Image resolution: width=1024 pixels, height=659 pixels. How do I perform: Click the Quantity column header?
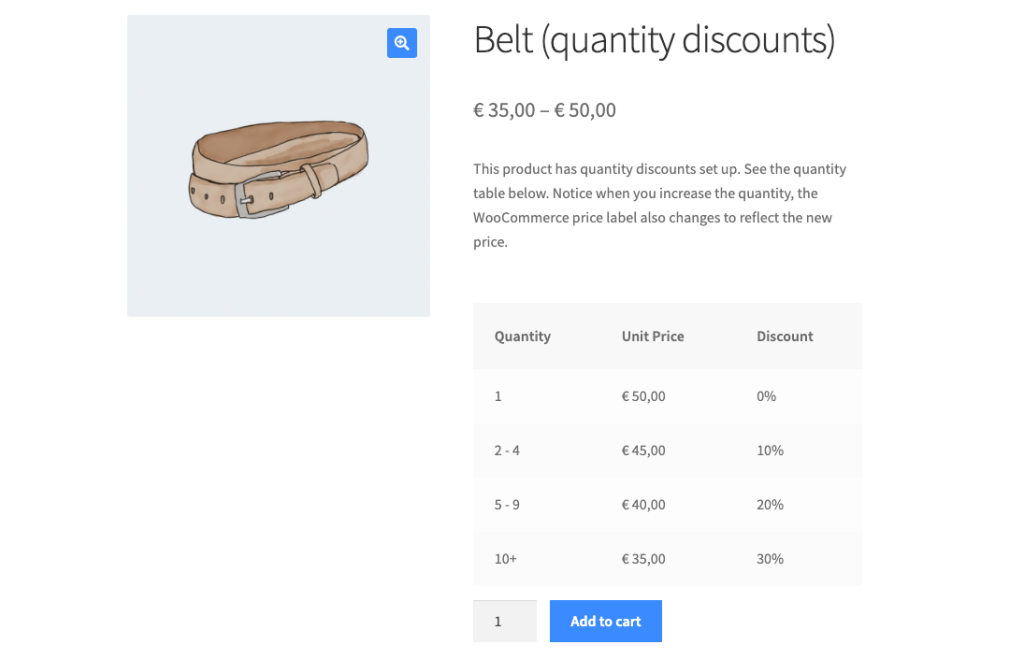(x=522, y=336)
